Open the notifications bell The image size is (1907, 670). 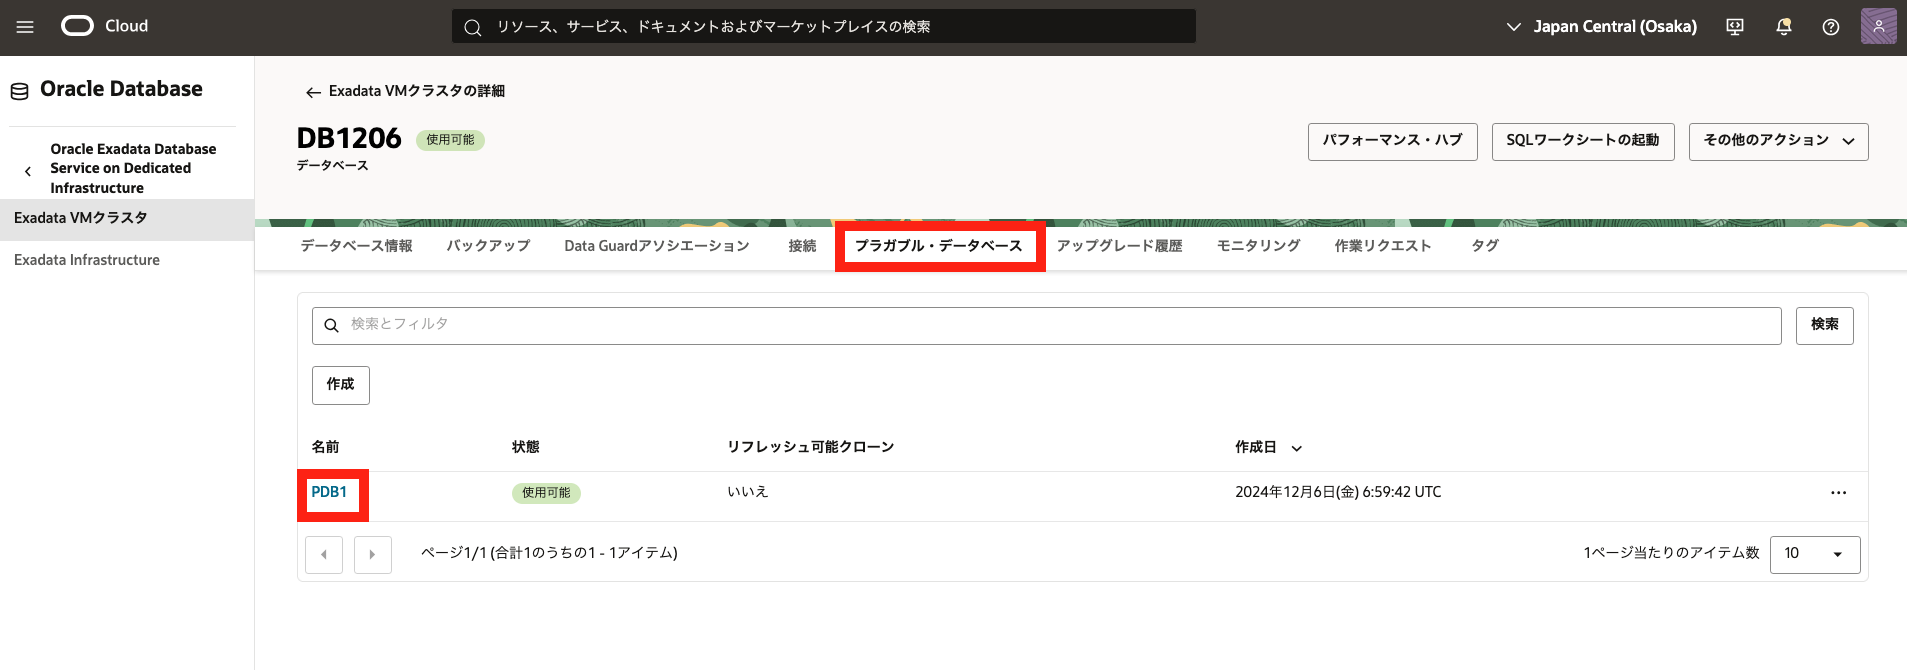pyautogui.click(x=1783, y=27)
